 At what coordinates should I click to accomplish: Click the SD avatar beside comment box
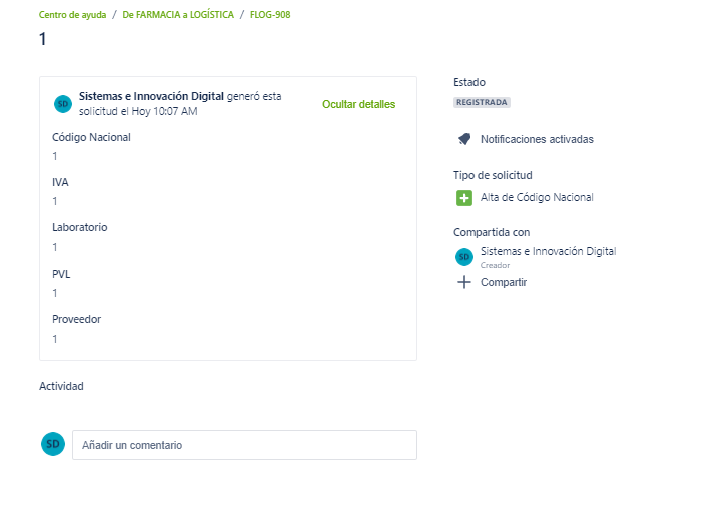tap(53, 444)
